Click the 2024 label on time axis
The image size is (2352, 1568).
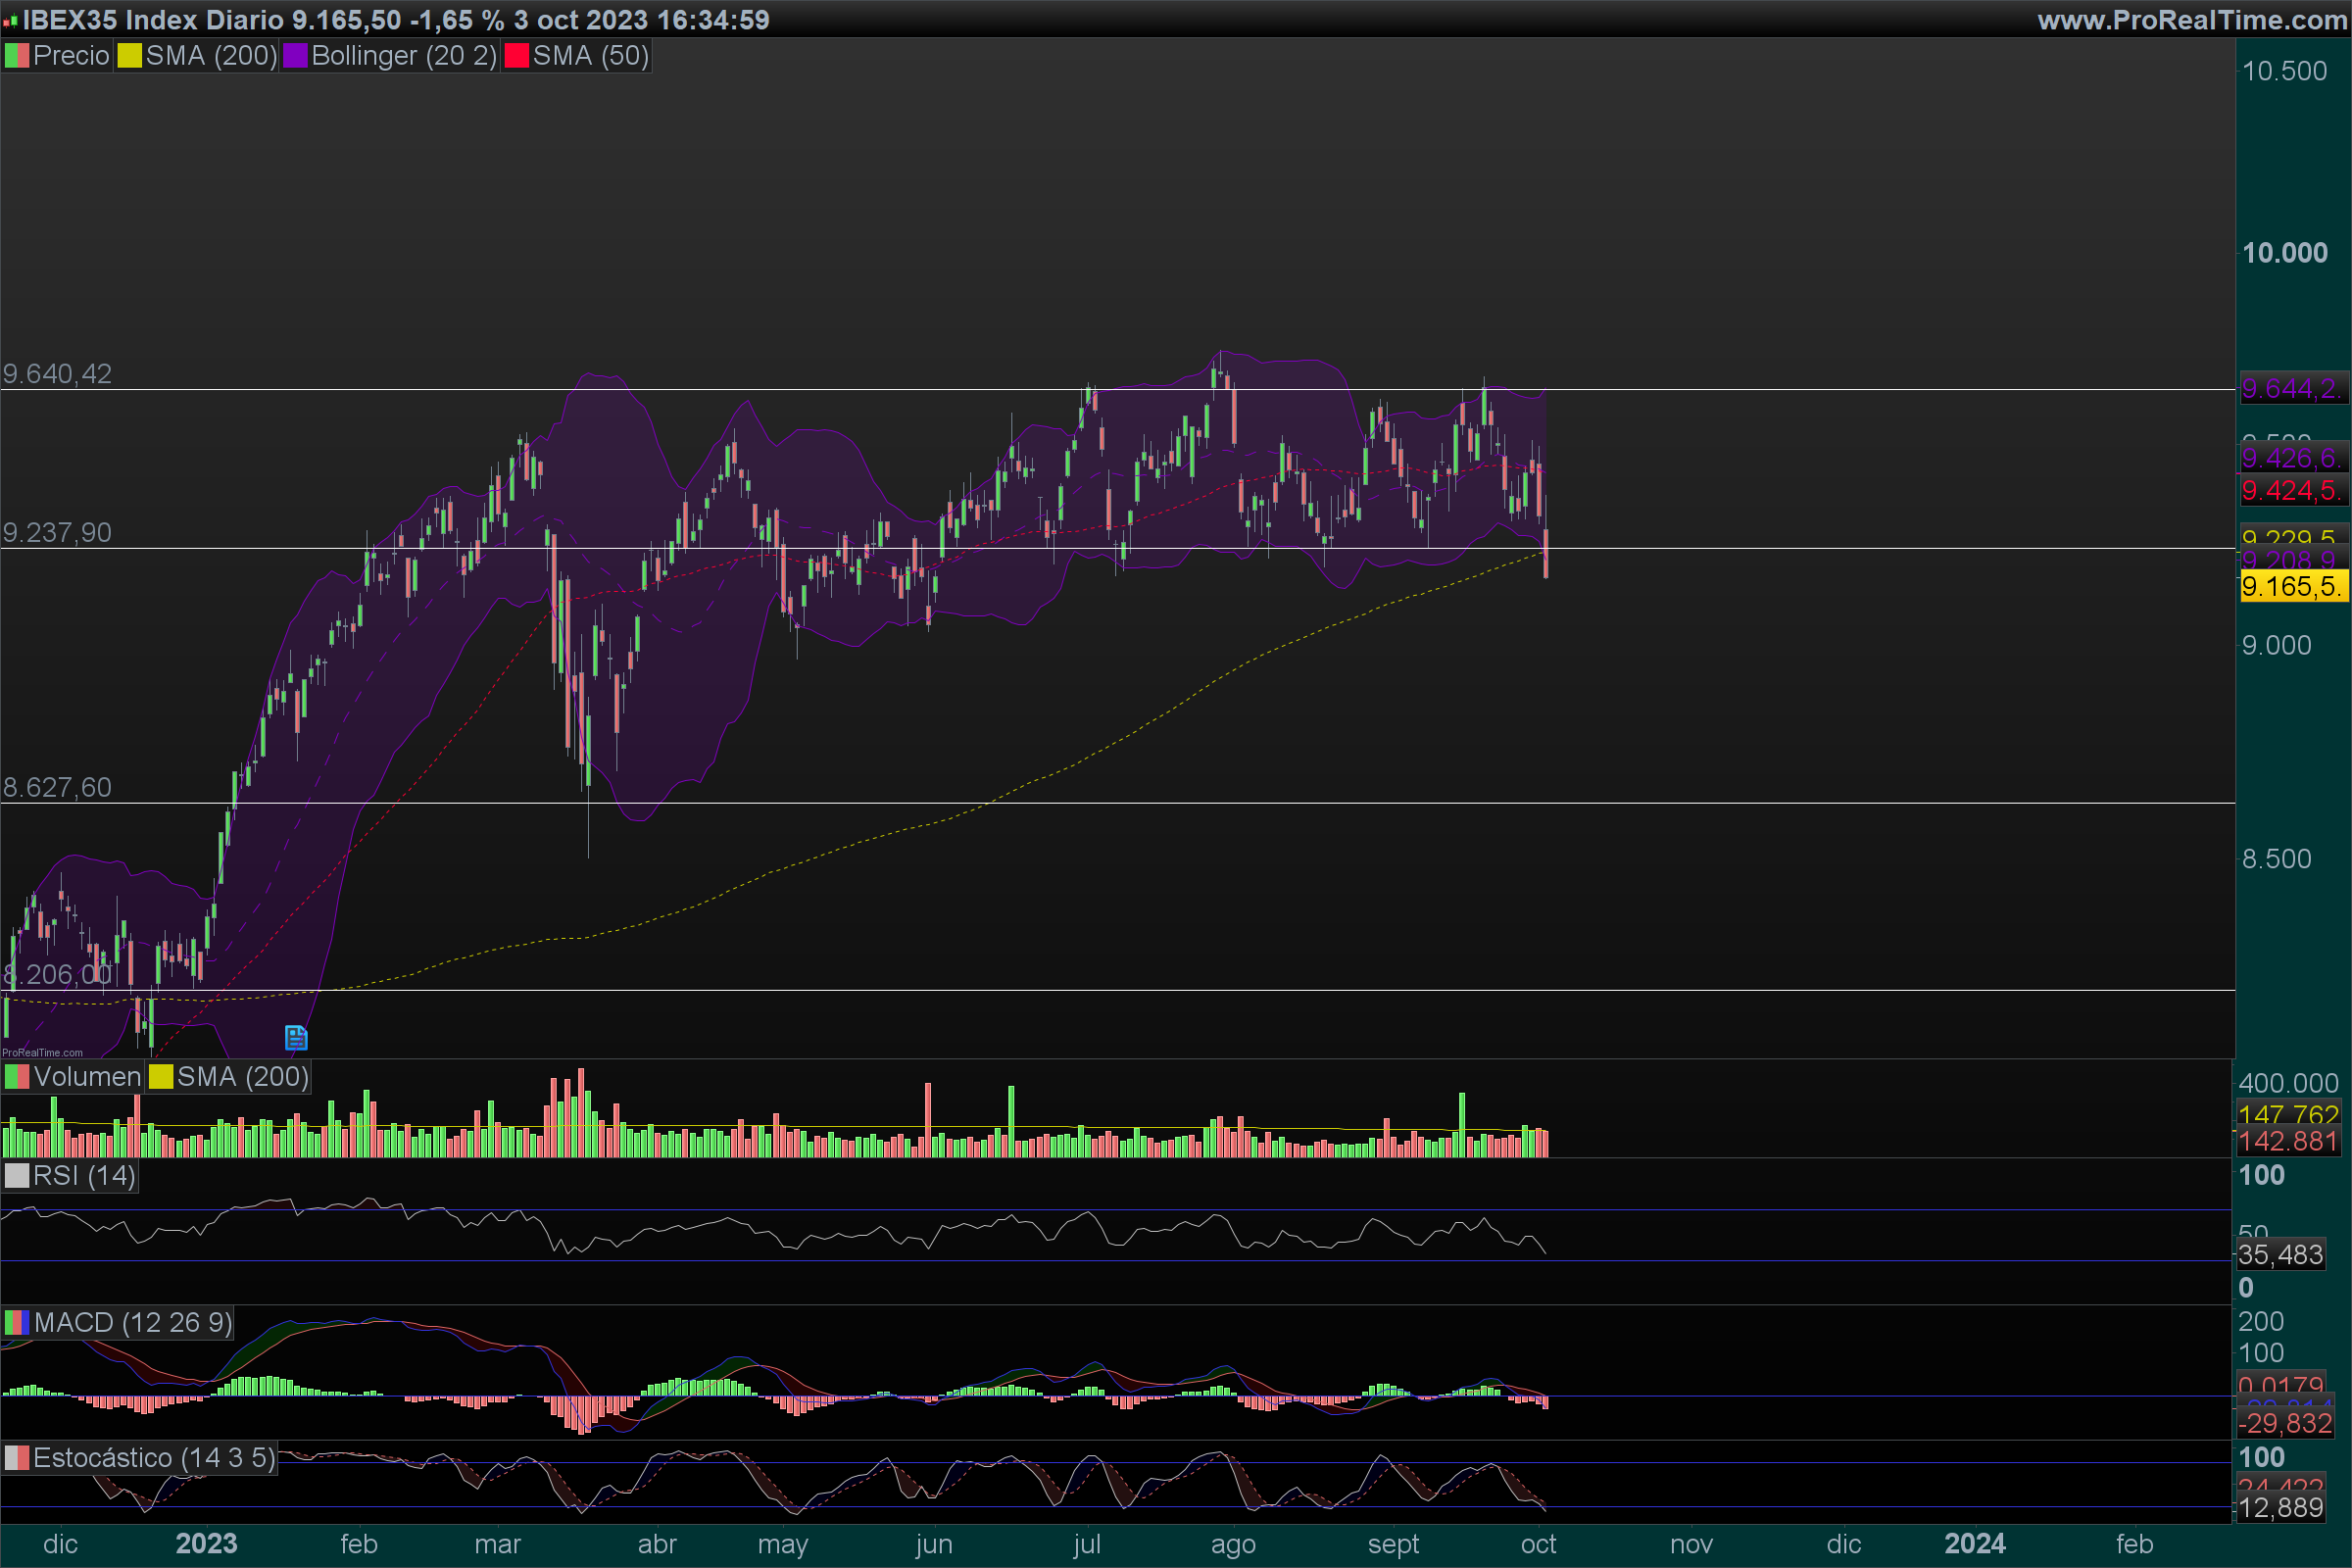pyautogui.click(x=1974, y=1544)
